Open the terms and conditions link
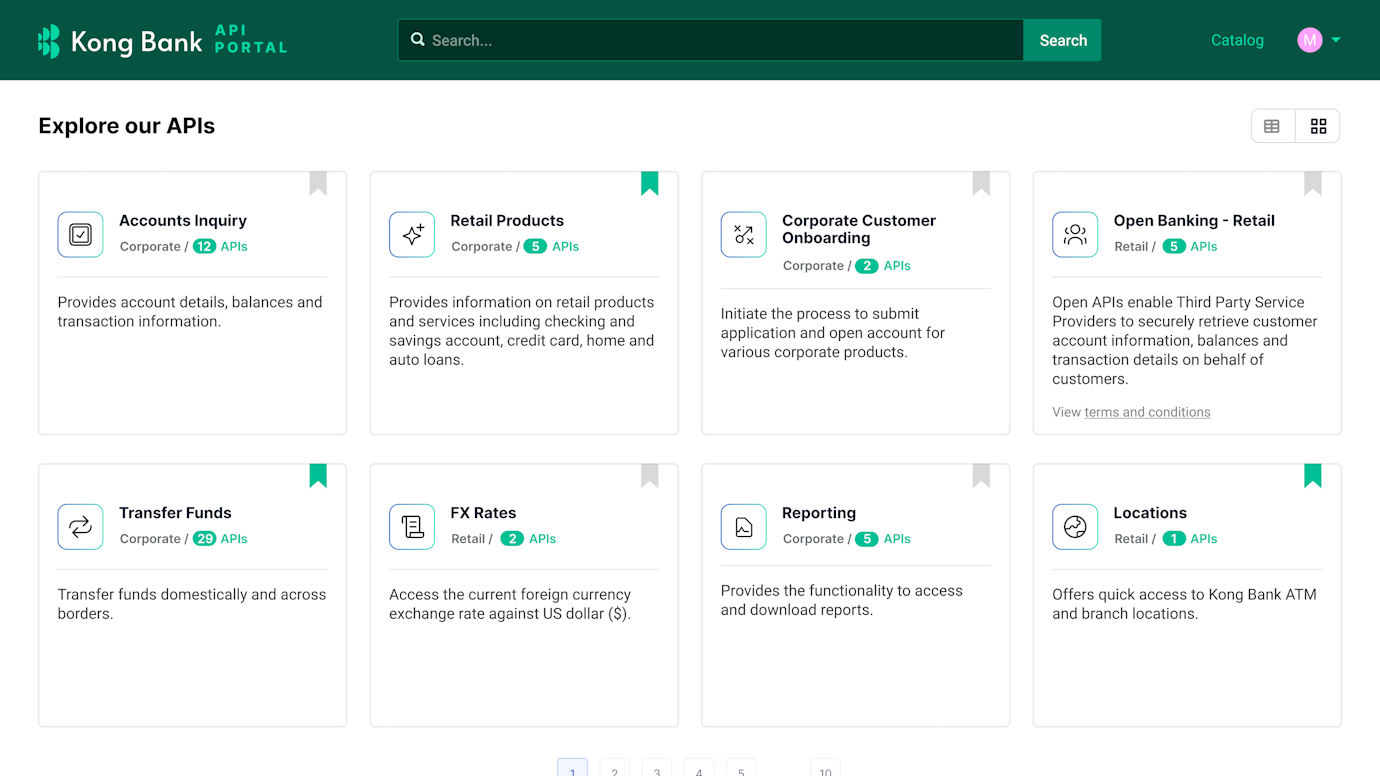 point(1147,411)
